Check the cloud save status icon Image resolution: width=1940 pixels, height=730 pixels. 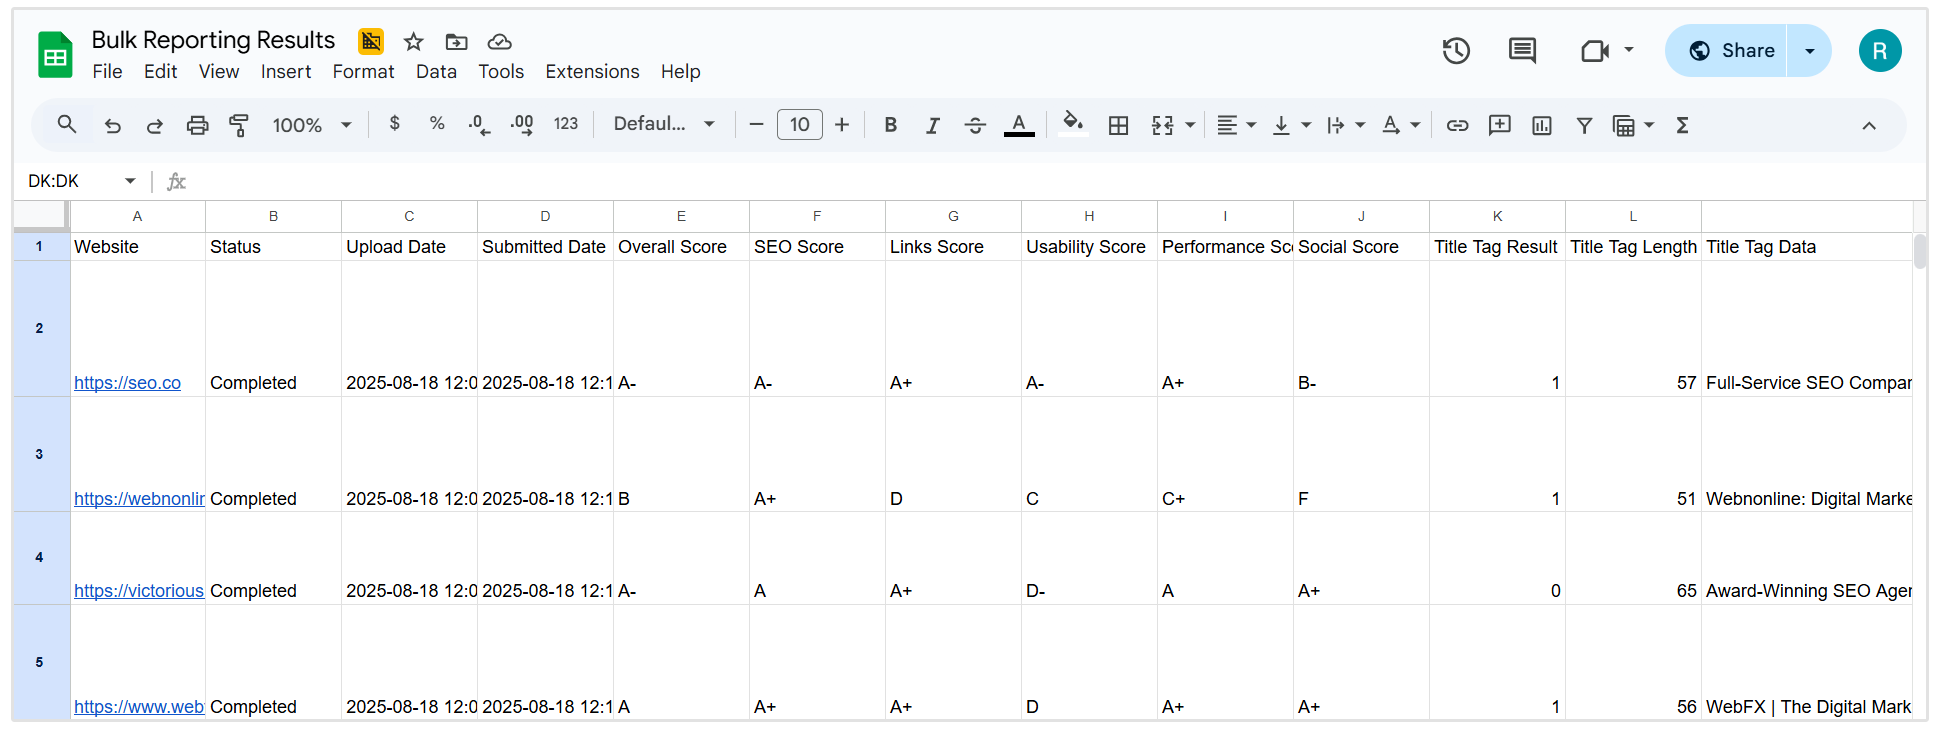point(500,41)
